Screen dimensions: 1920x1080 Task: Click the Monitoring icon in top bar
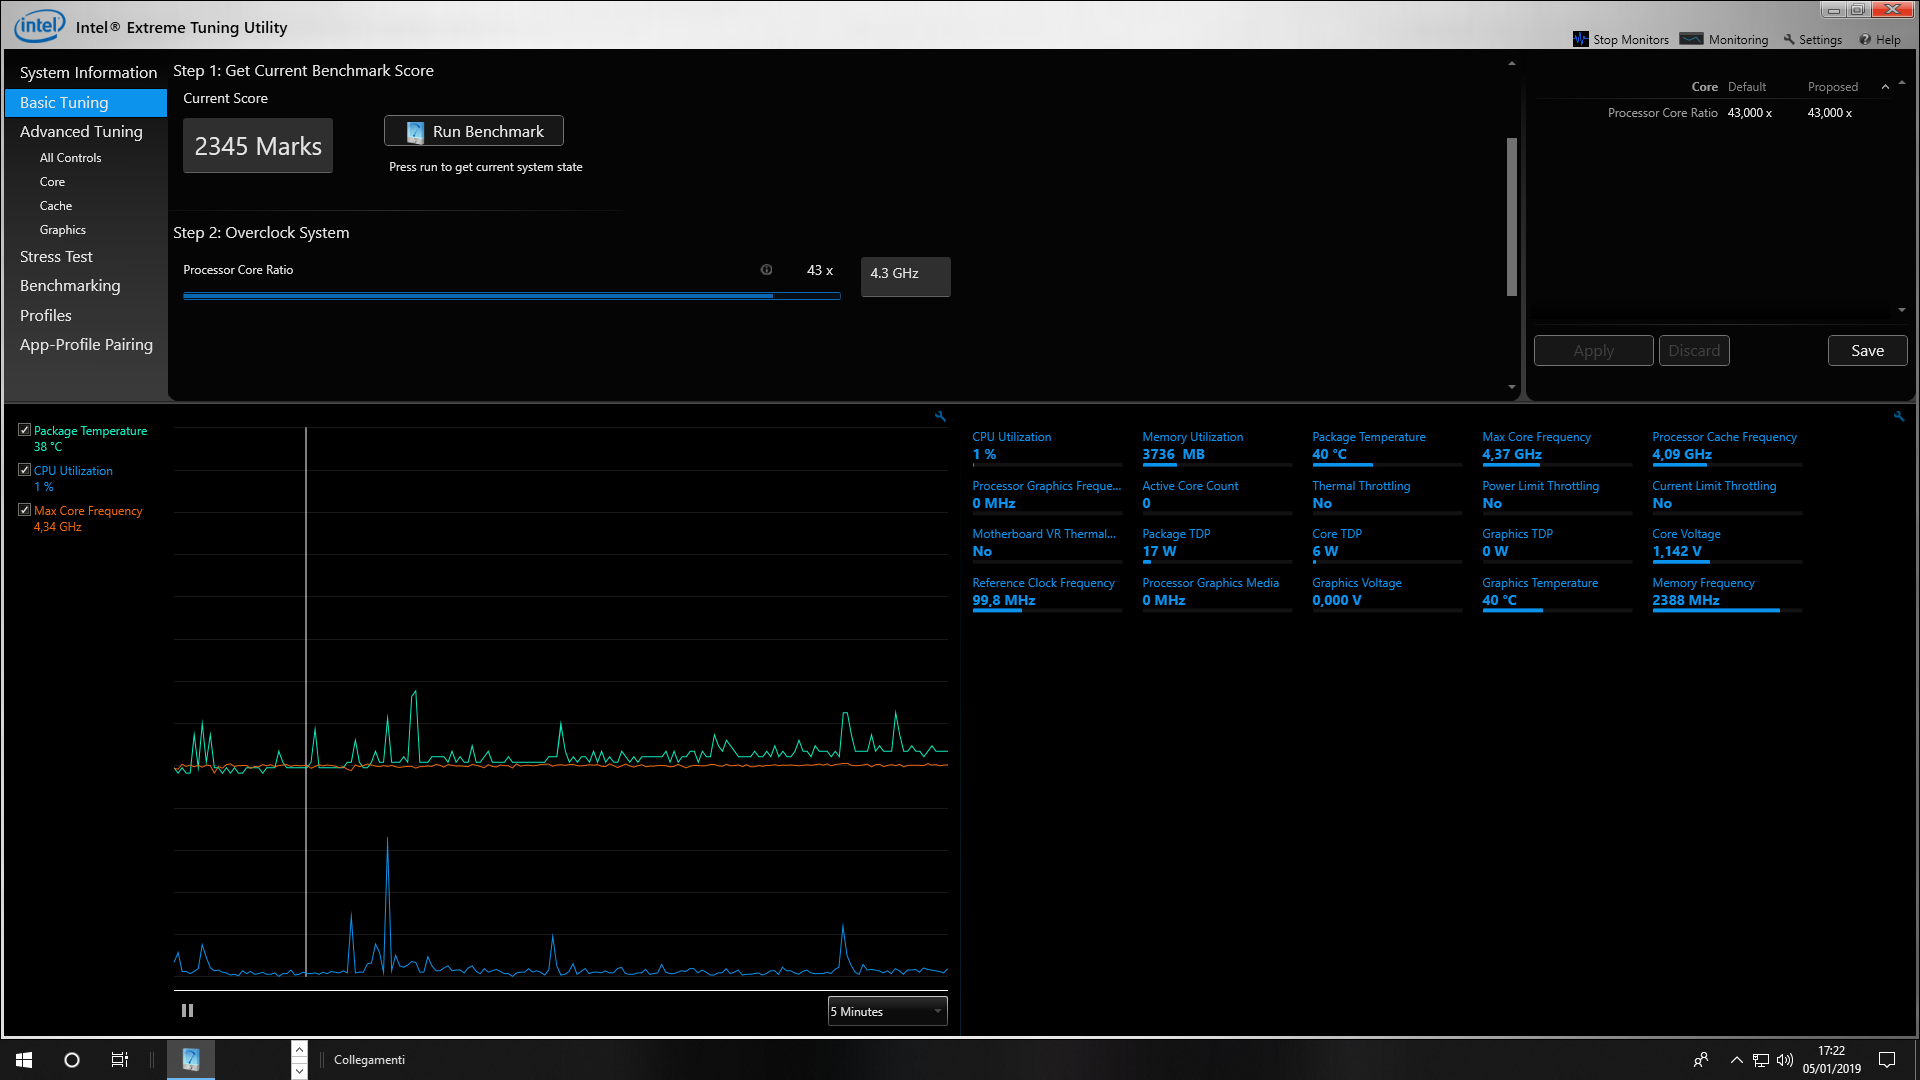[x=1691, y=39]
